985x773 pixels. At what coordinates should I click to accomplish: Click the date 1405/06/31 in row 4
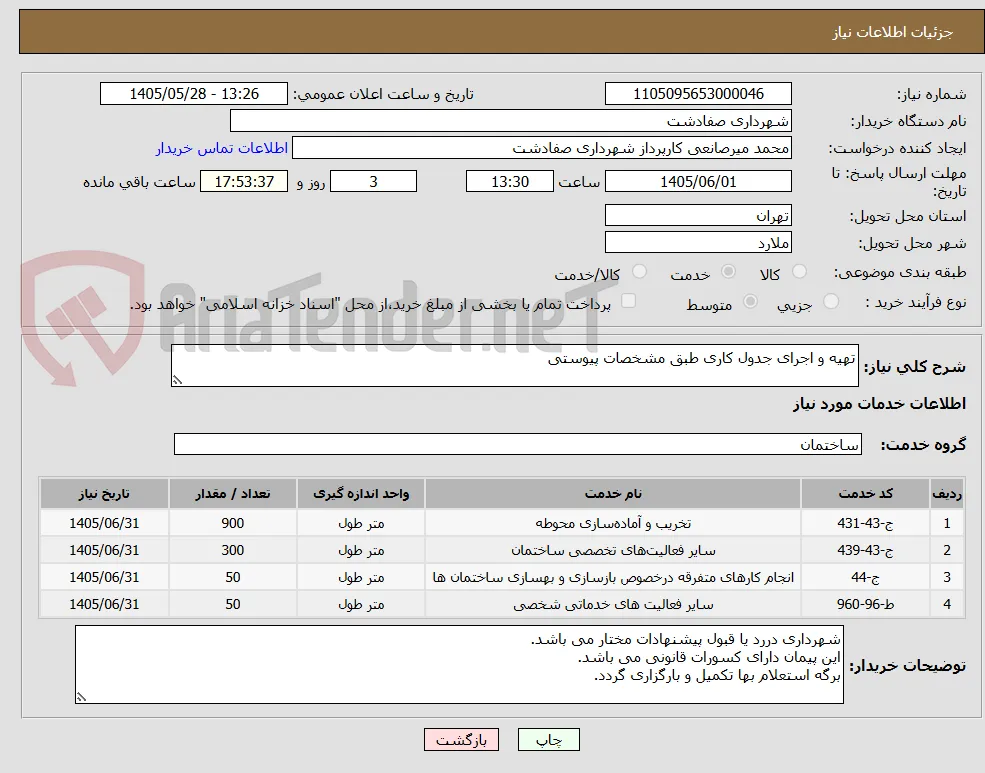(104, 604)
